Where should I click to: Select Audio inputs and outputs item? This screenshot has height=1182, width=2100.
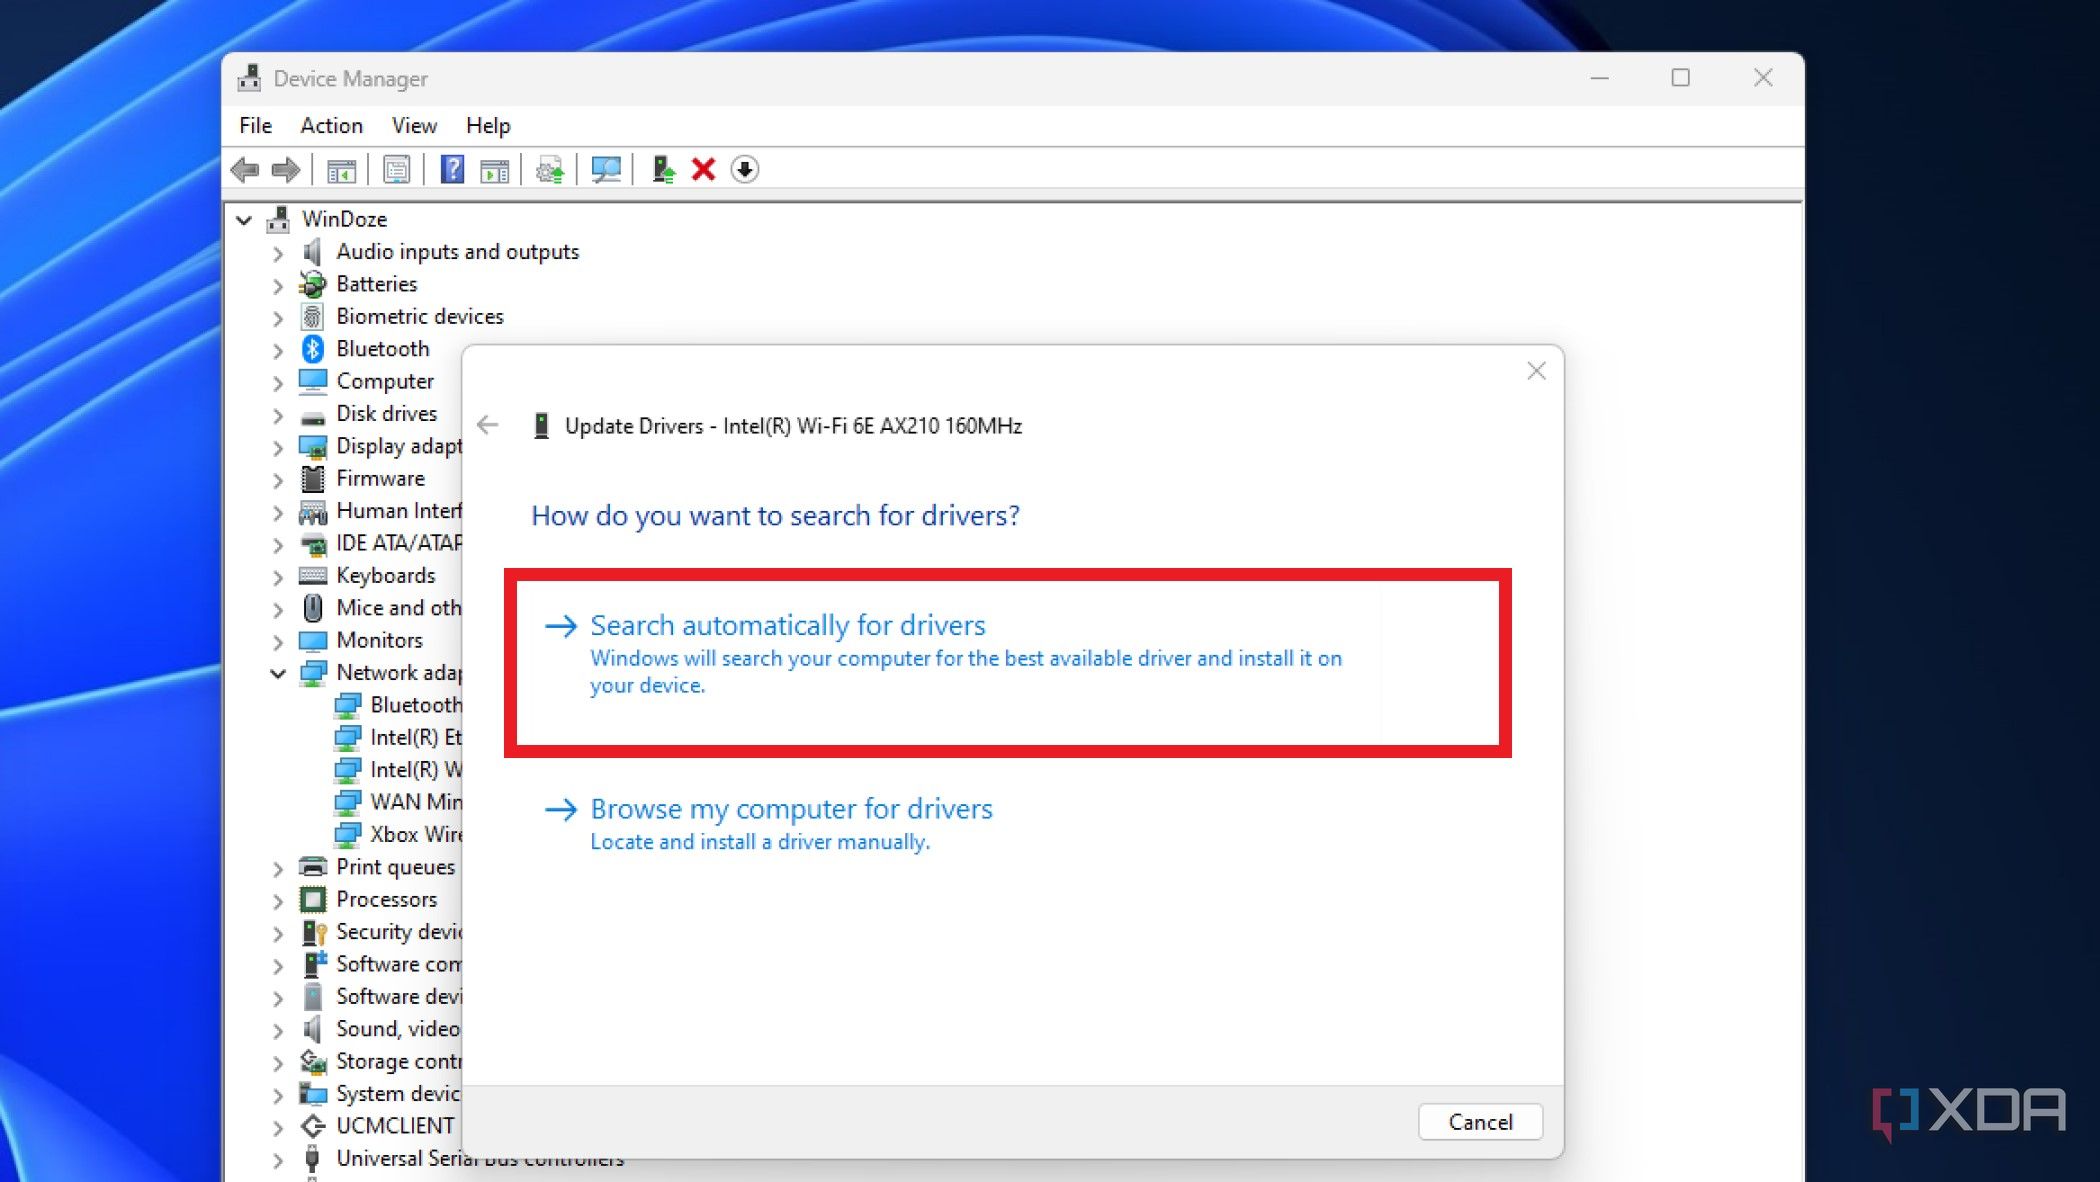[x=457, y=252]
